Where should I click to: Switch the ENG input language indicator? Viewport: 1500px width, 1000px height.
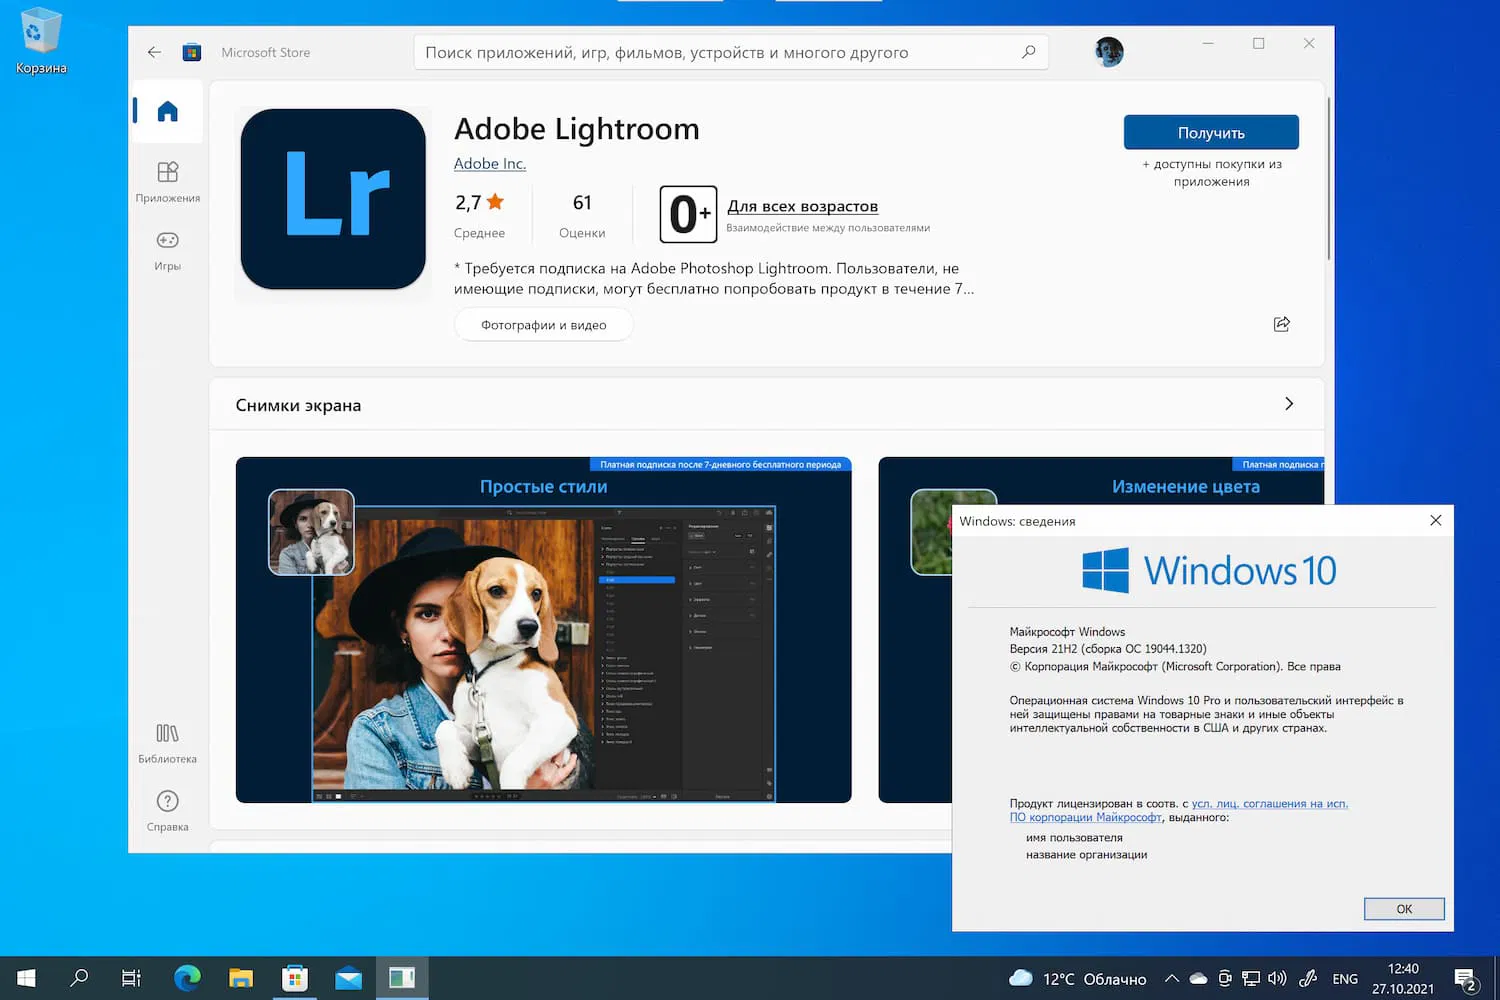[1345, 979]
